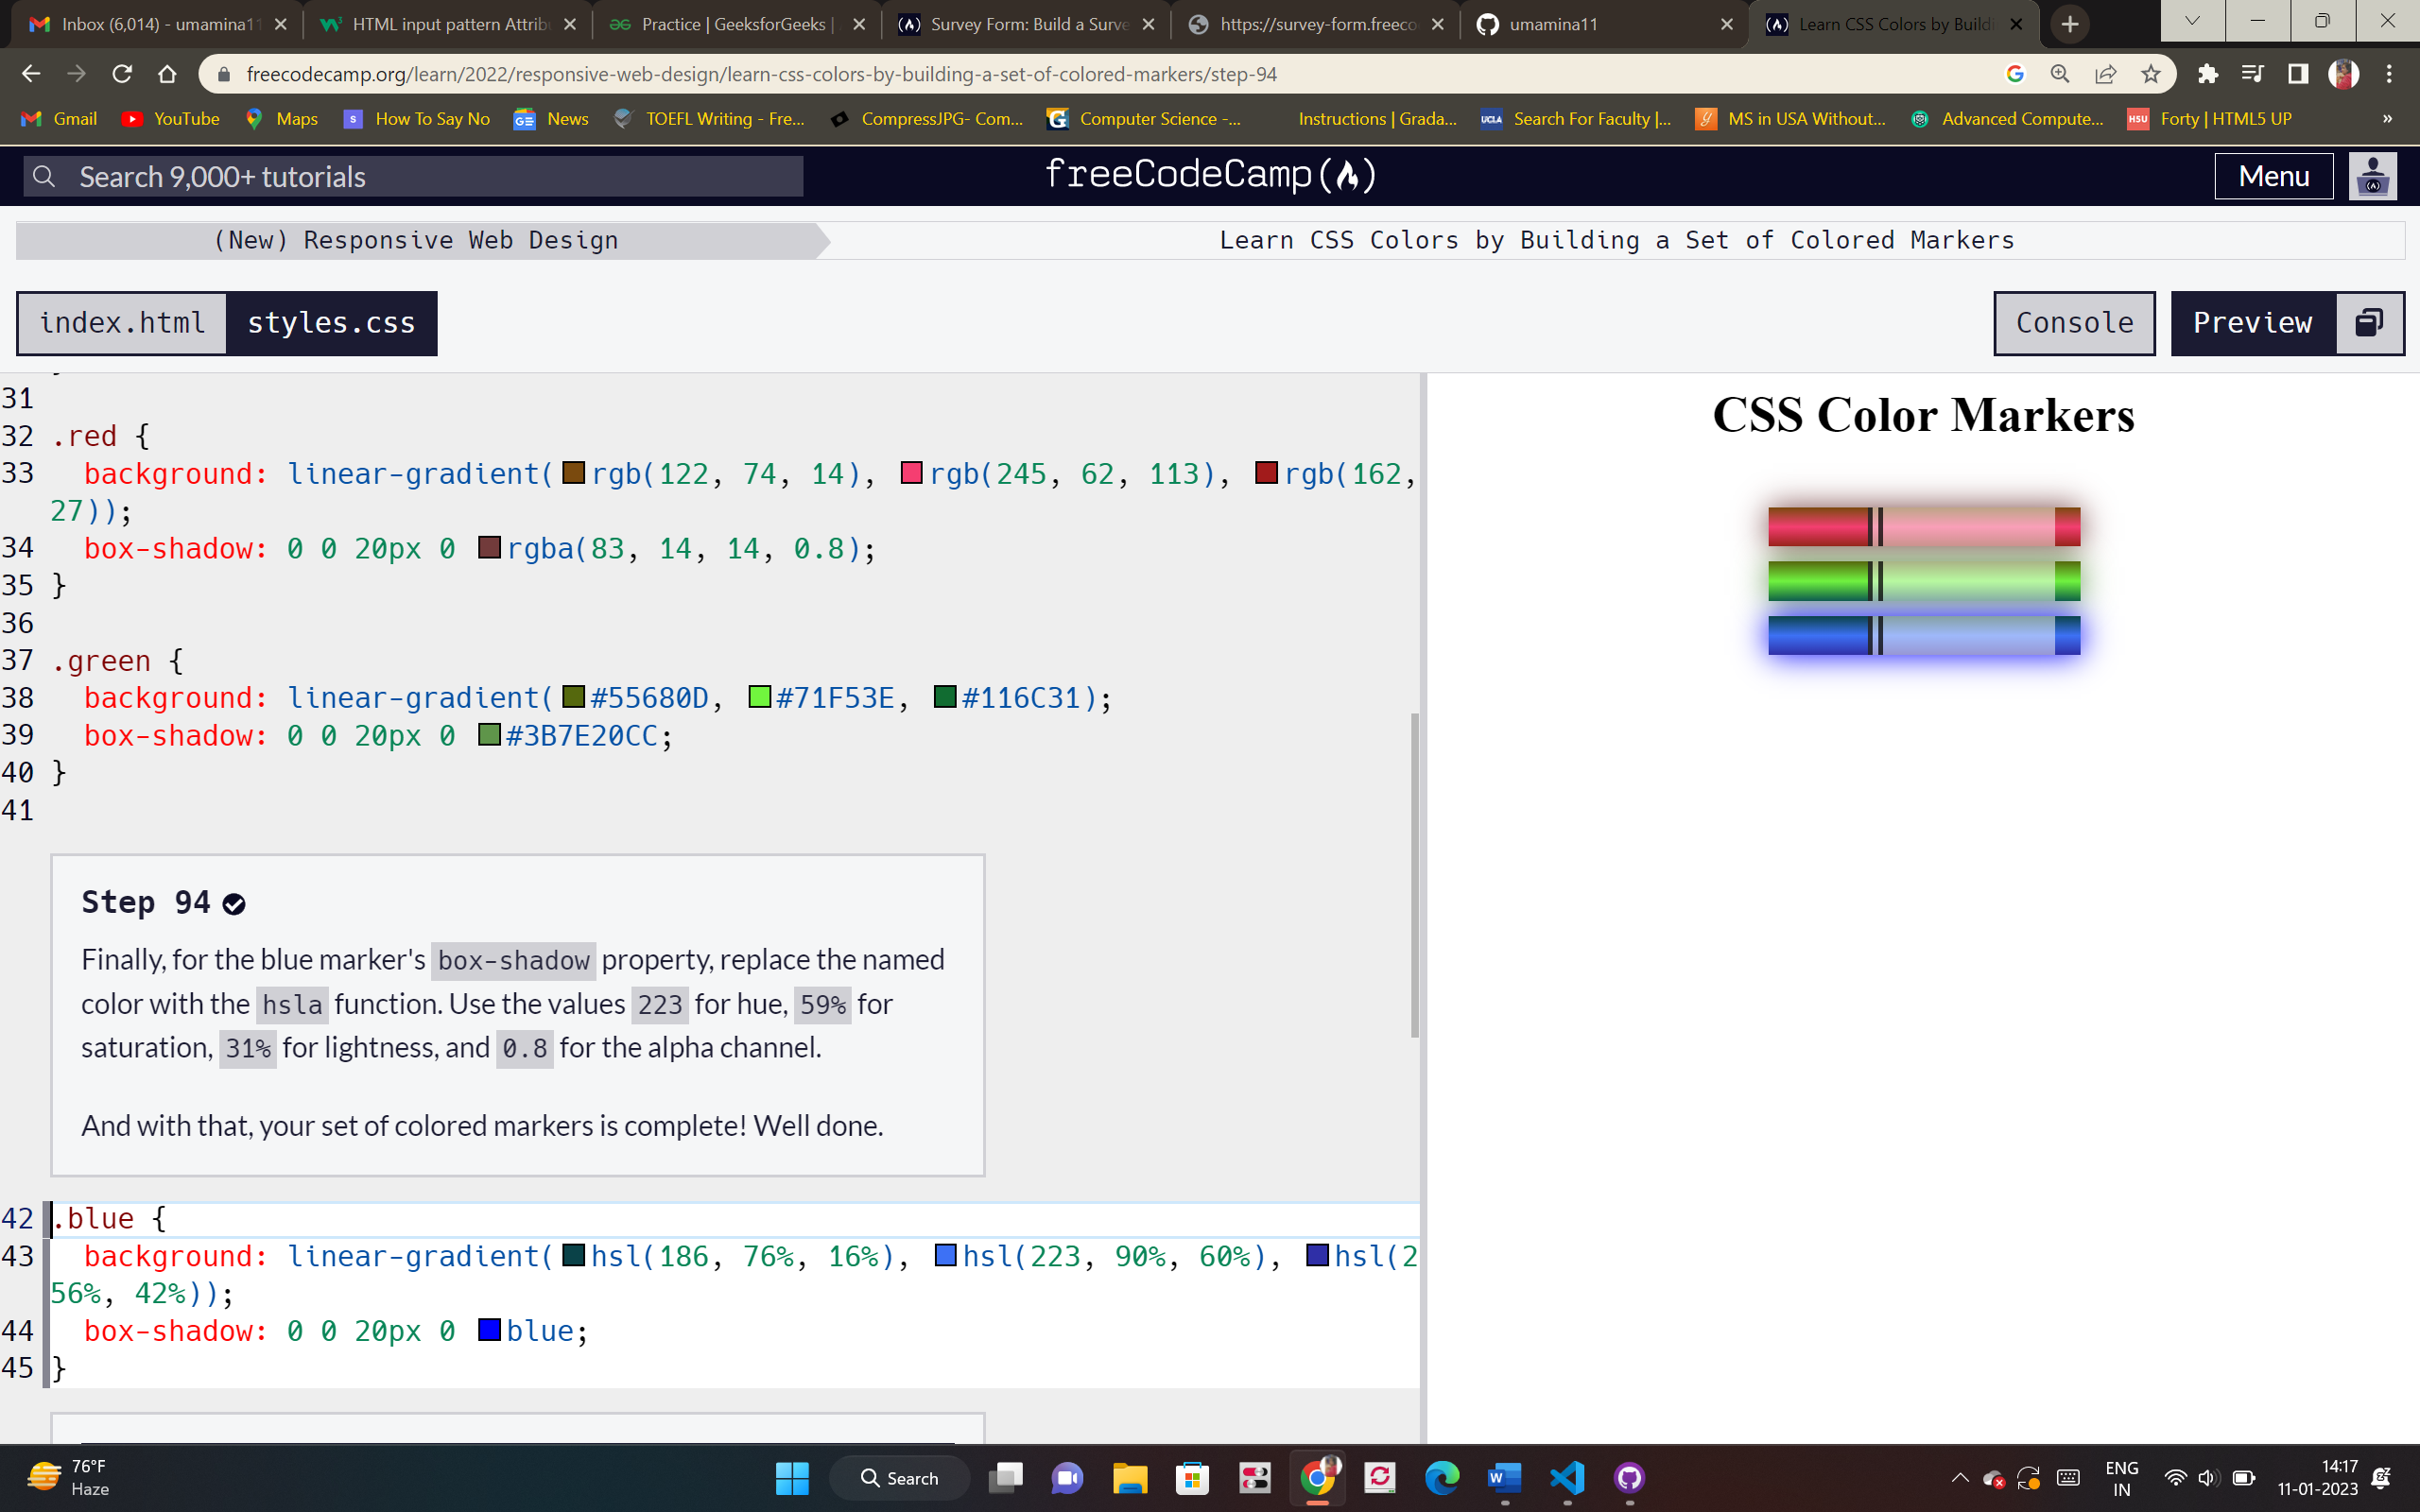The width and height of the screenshot is (2420, 1512).
Task: Toggle the split editor layout icon beside Preview
Action: tap(2368, 322)
